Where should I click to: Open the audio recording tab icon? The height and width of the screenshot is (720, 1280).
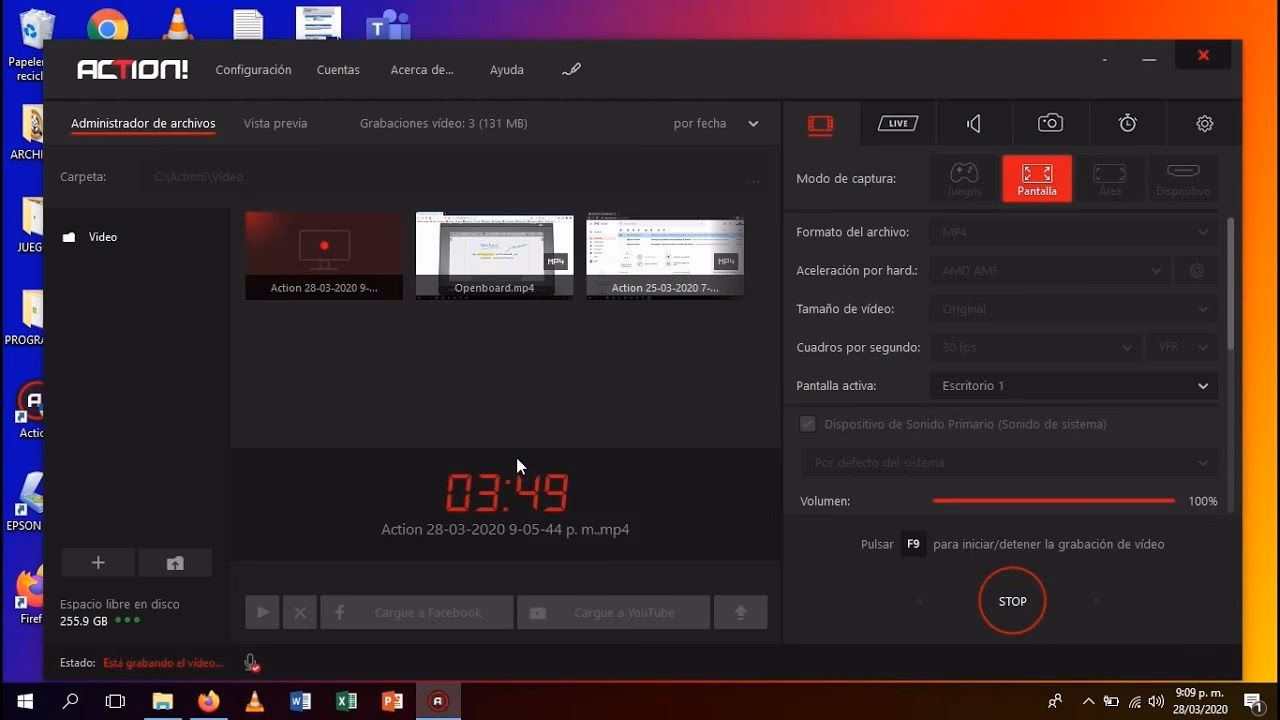973,124
